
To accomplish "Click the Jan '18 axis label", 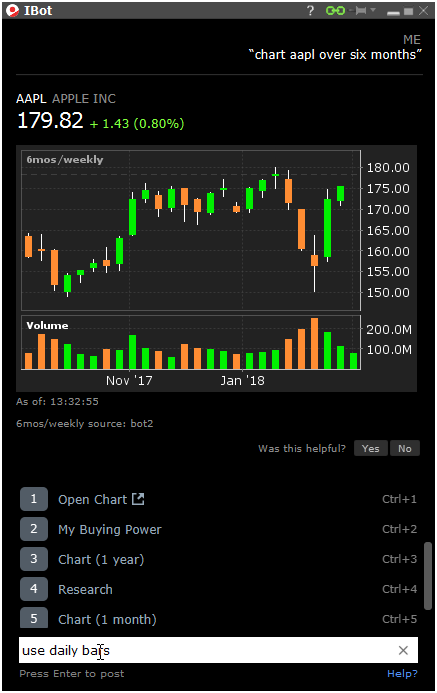I will click(243, 381).
